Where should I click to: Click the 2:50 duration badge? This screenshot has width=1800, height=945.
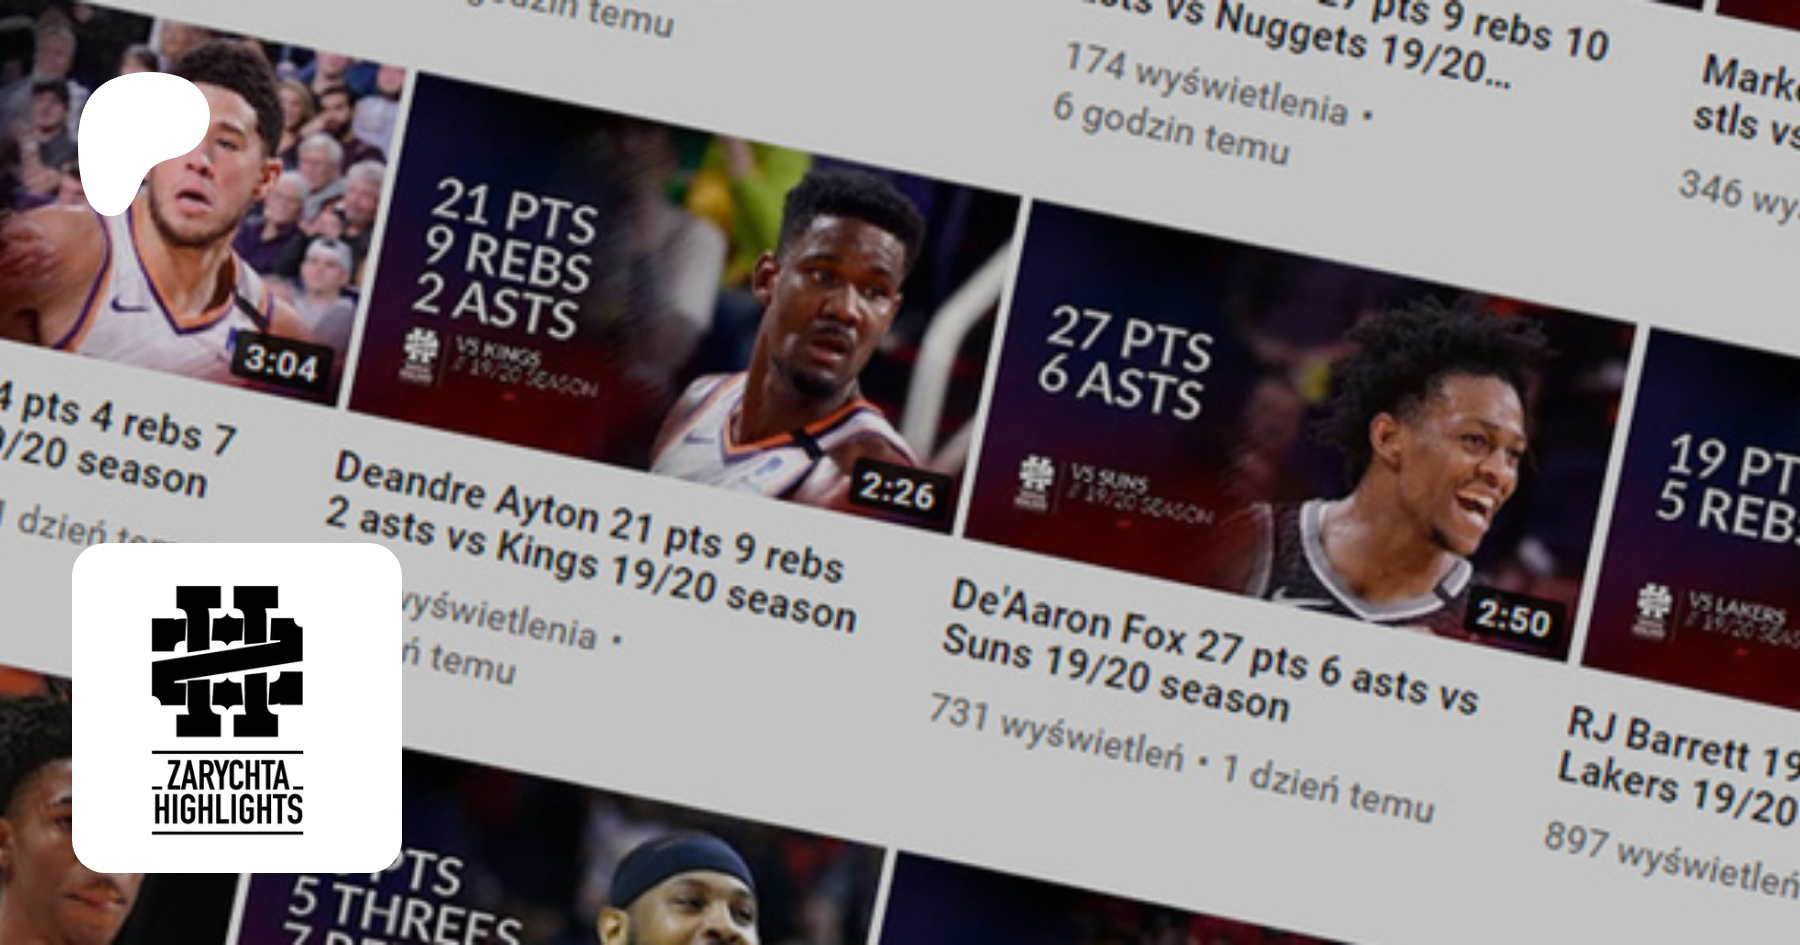1513,619
